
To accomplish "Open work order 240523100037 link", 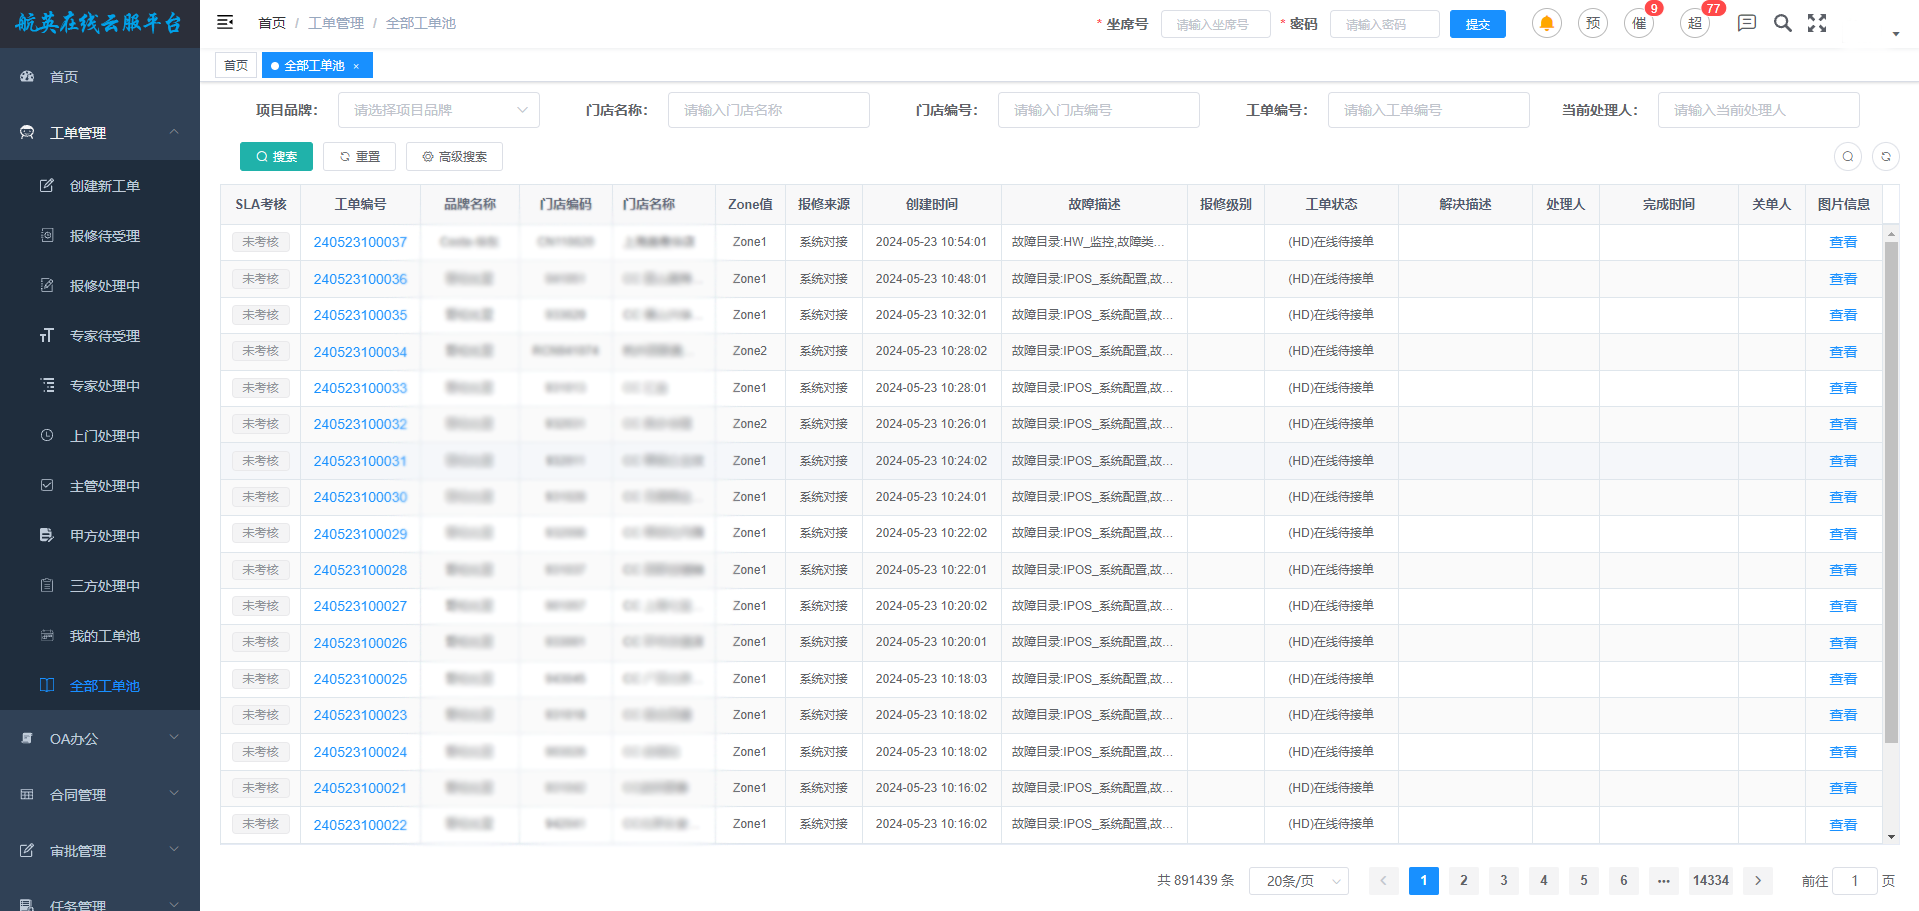I will pyautogui.click(x=360, y=242).
